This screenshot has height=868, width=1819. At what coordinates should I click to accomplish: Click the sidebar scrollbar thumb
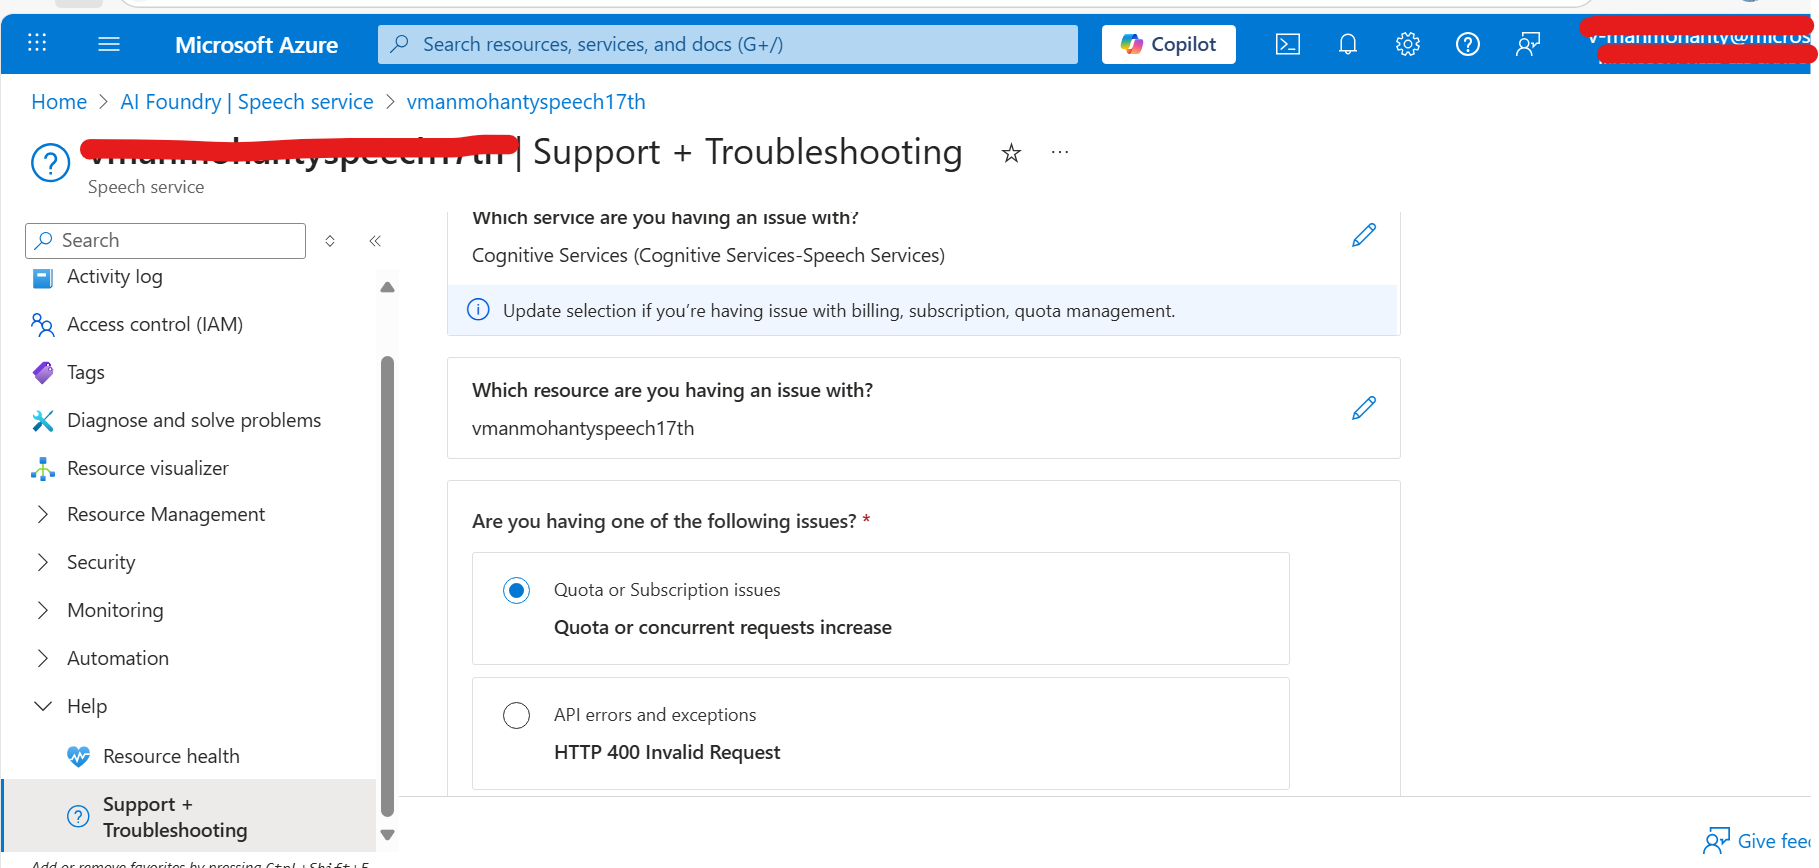click(x=388, y=587)
